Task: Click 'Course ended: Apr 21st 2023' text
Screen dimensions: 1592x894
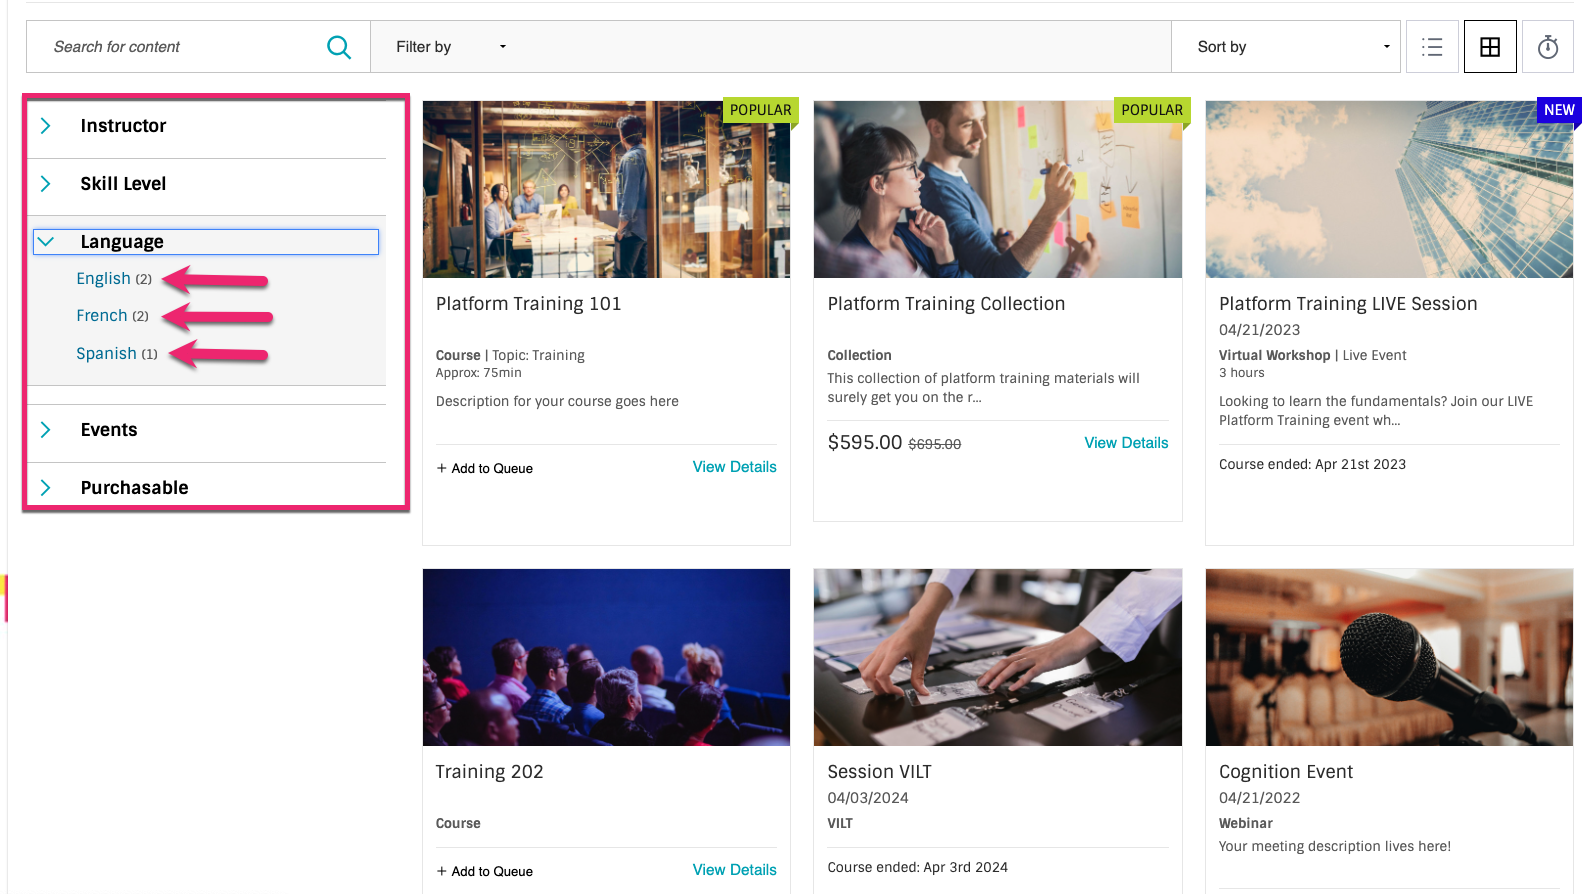Action: click(1312, 464)
